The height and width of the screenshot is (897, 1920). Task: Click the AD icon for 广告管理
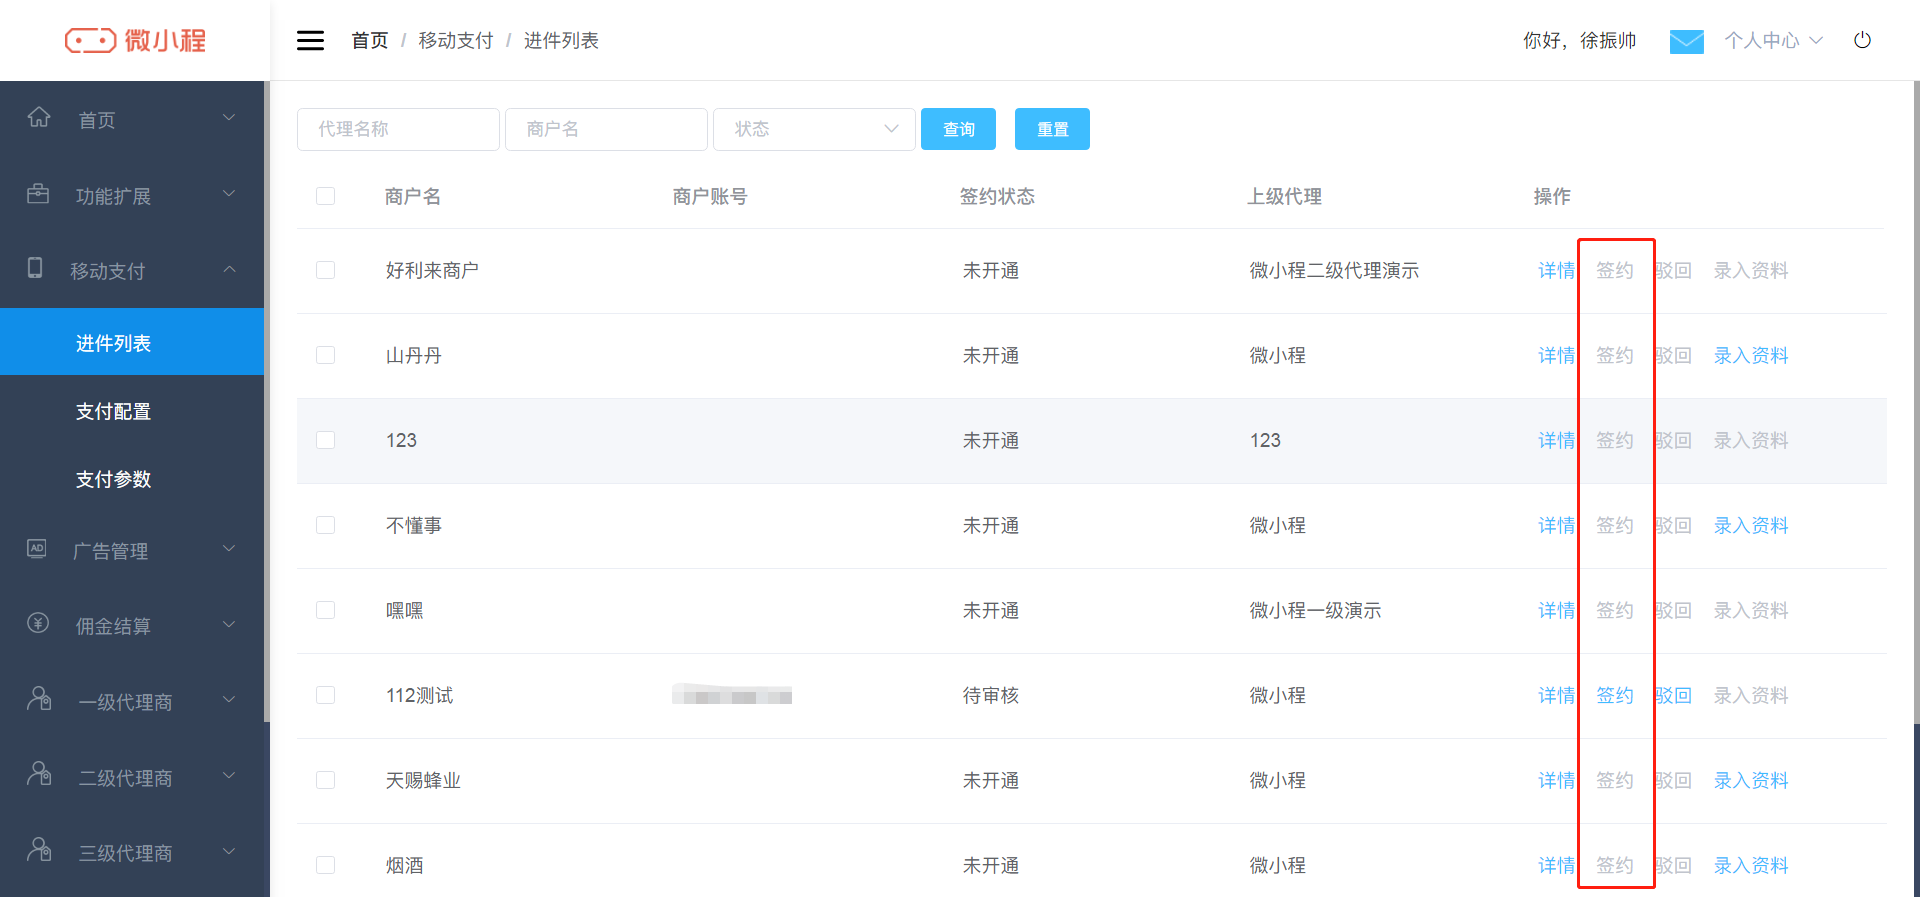coord(37,548)
